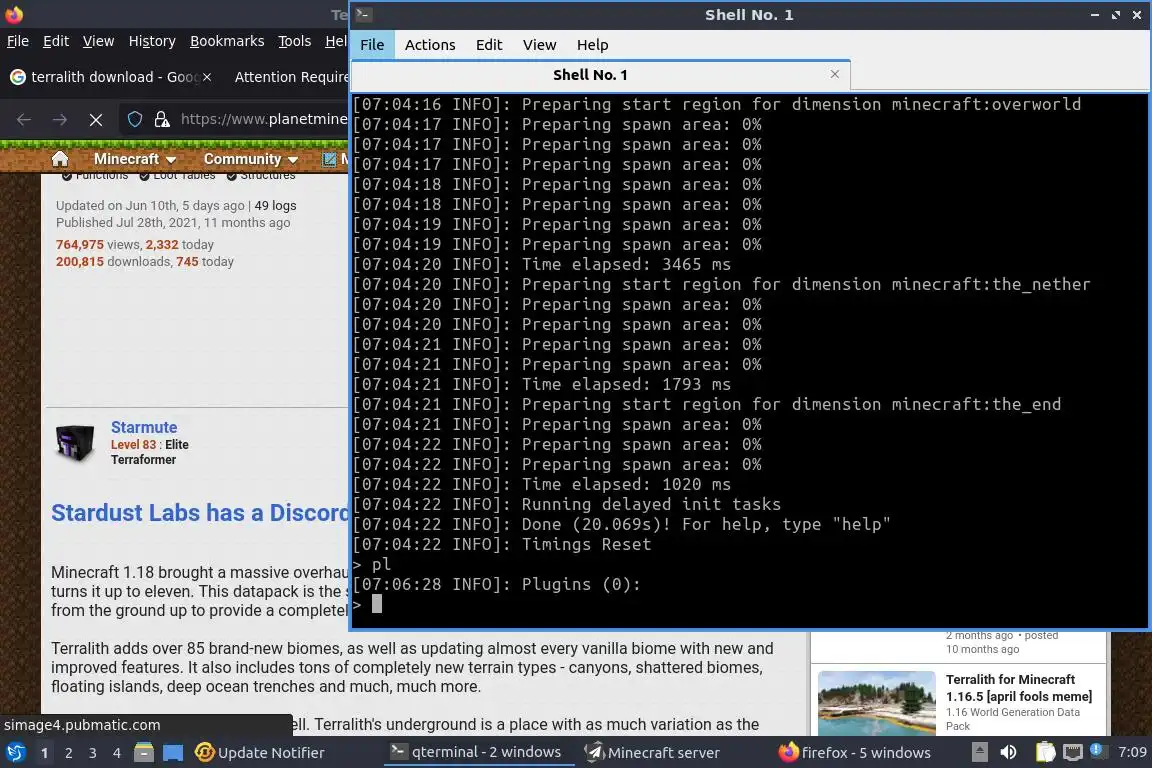Open the application launcher menu in taskbar

(16, 753)
